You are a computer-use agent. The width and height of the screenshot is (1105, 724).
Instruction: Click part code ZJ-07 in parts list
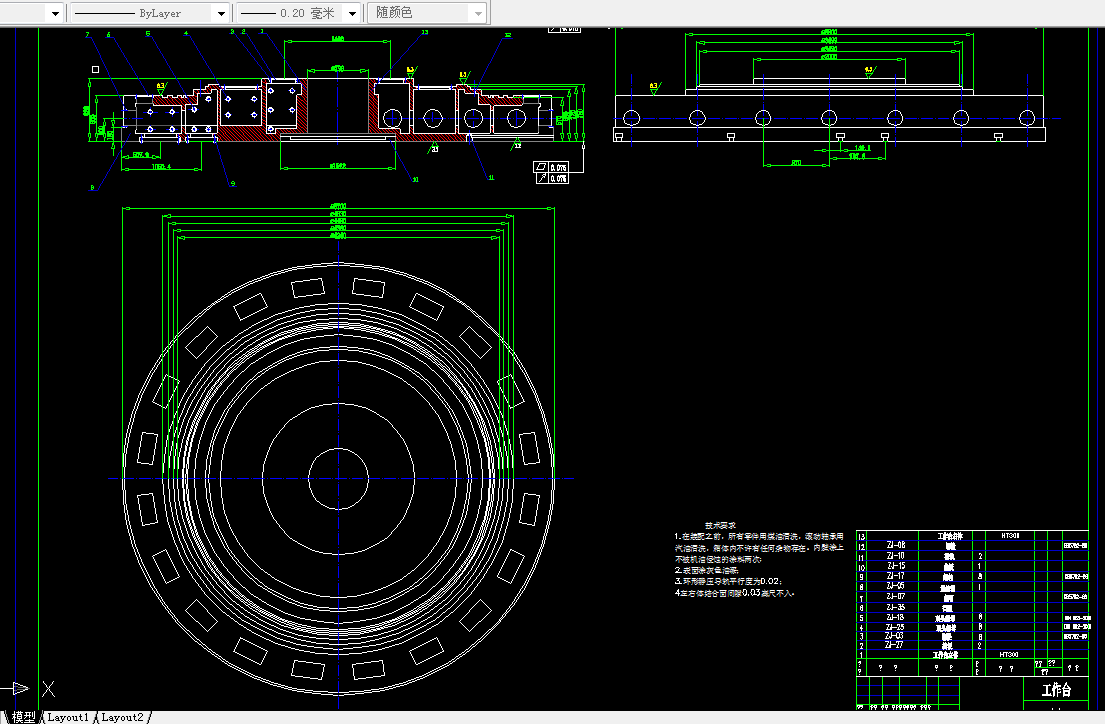pos(896,596)
